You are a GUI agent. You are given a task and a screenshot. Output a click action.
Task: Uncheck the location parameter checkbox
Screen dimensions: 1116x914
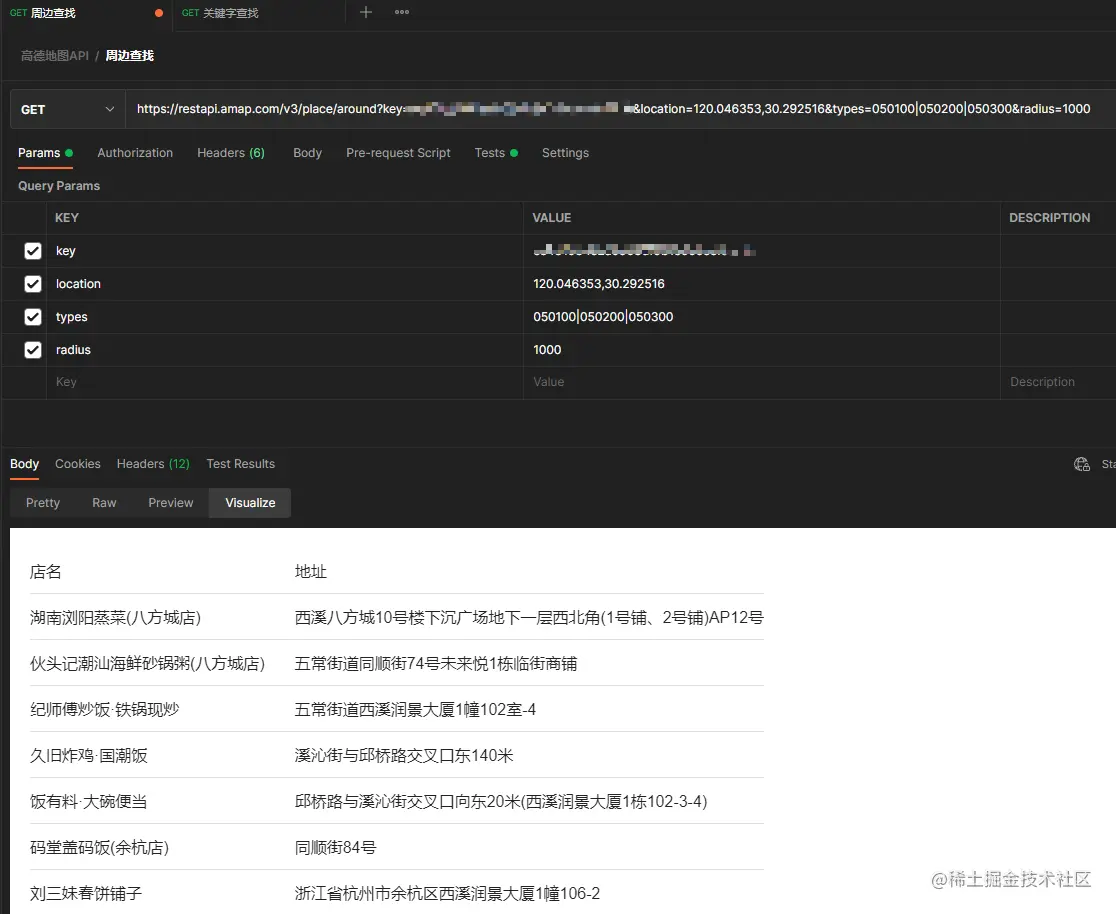(x=33, y=284)
